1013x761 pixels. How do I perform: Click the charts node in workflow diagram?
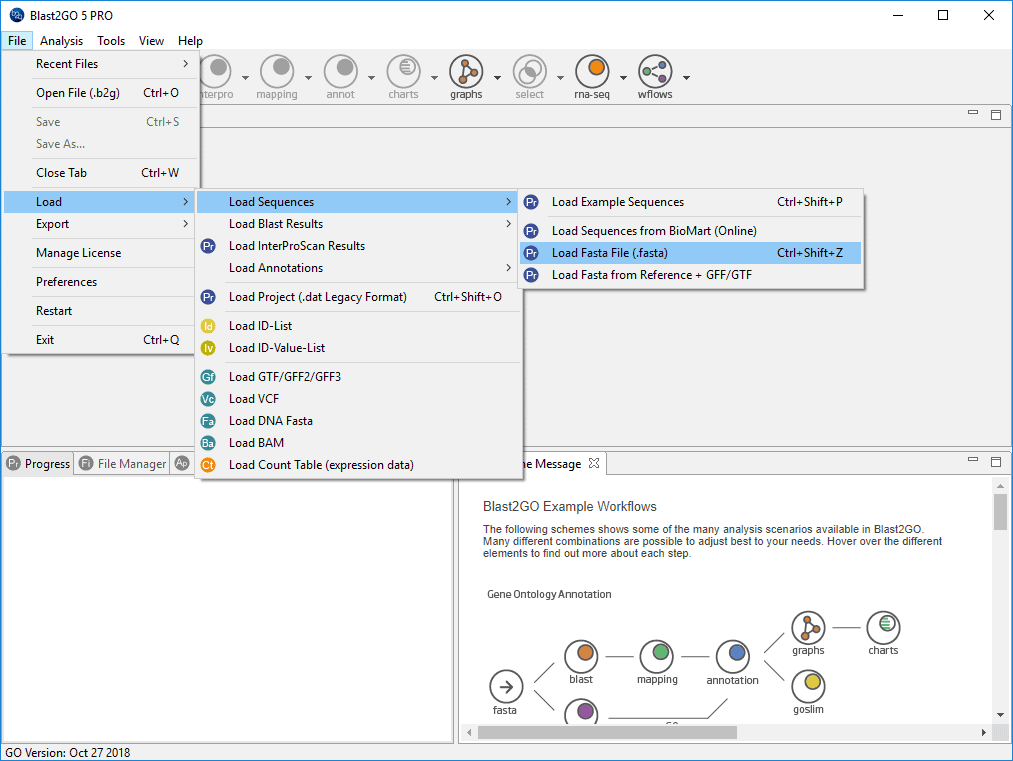point(883,627)
